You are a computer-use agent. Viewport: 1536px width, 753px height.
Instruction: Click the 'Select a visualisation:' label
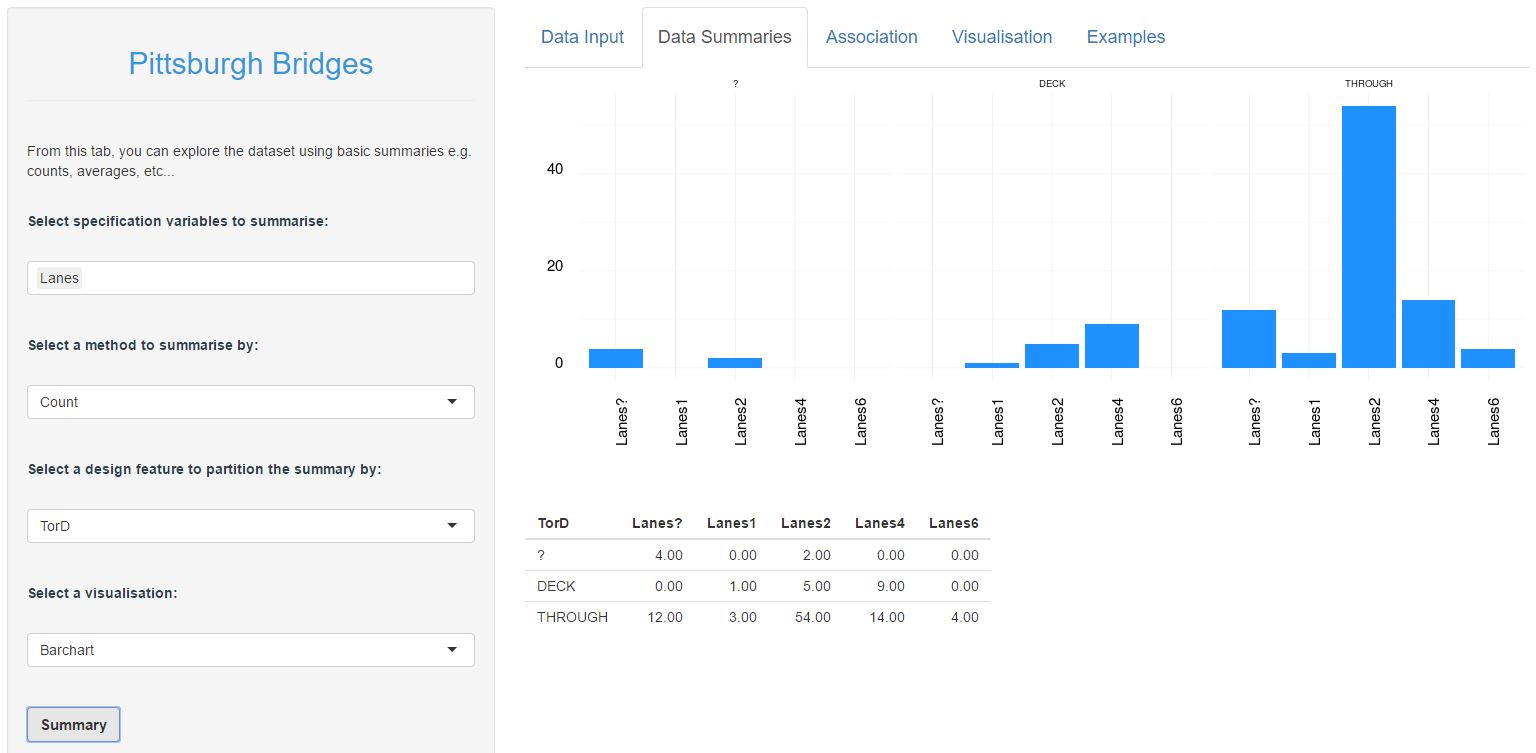[103, 593]
